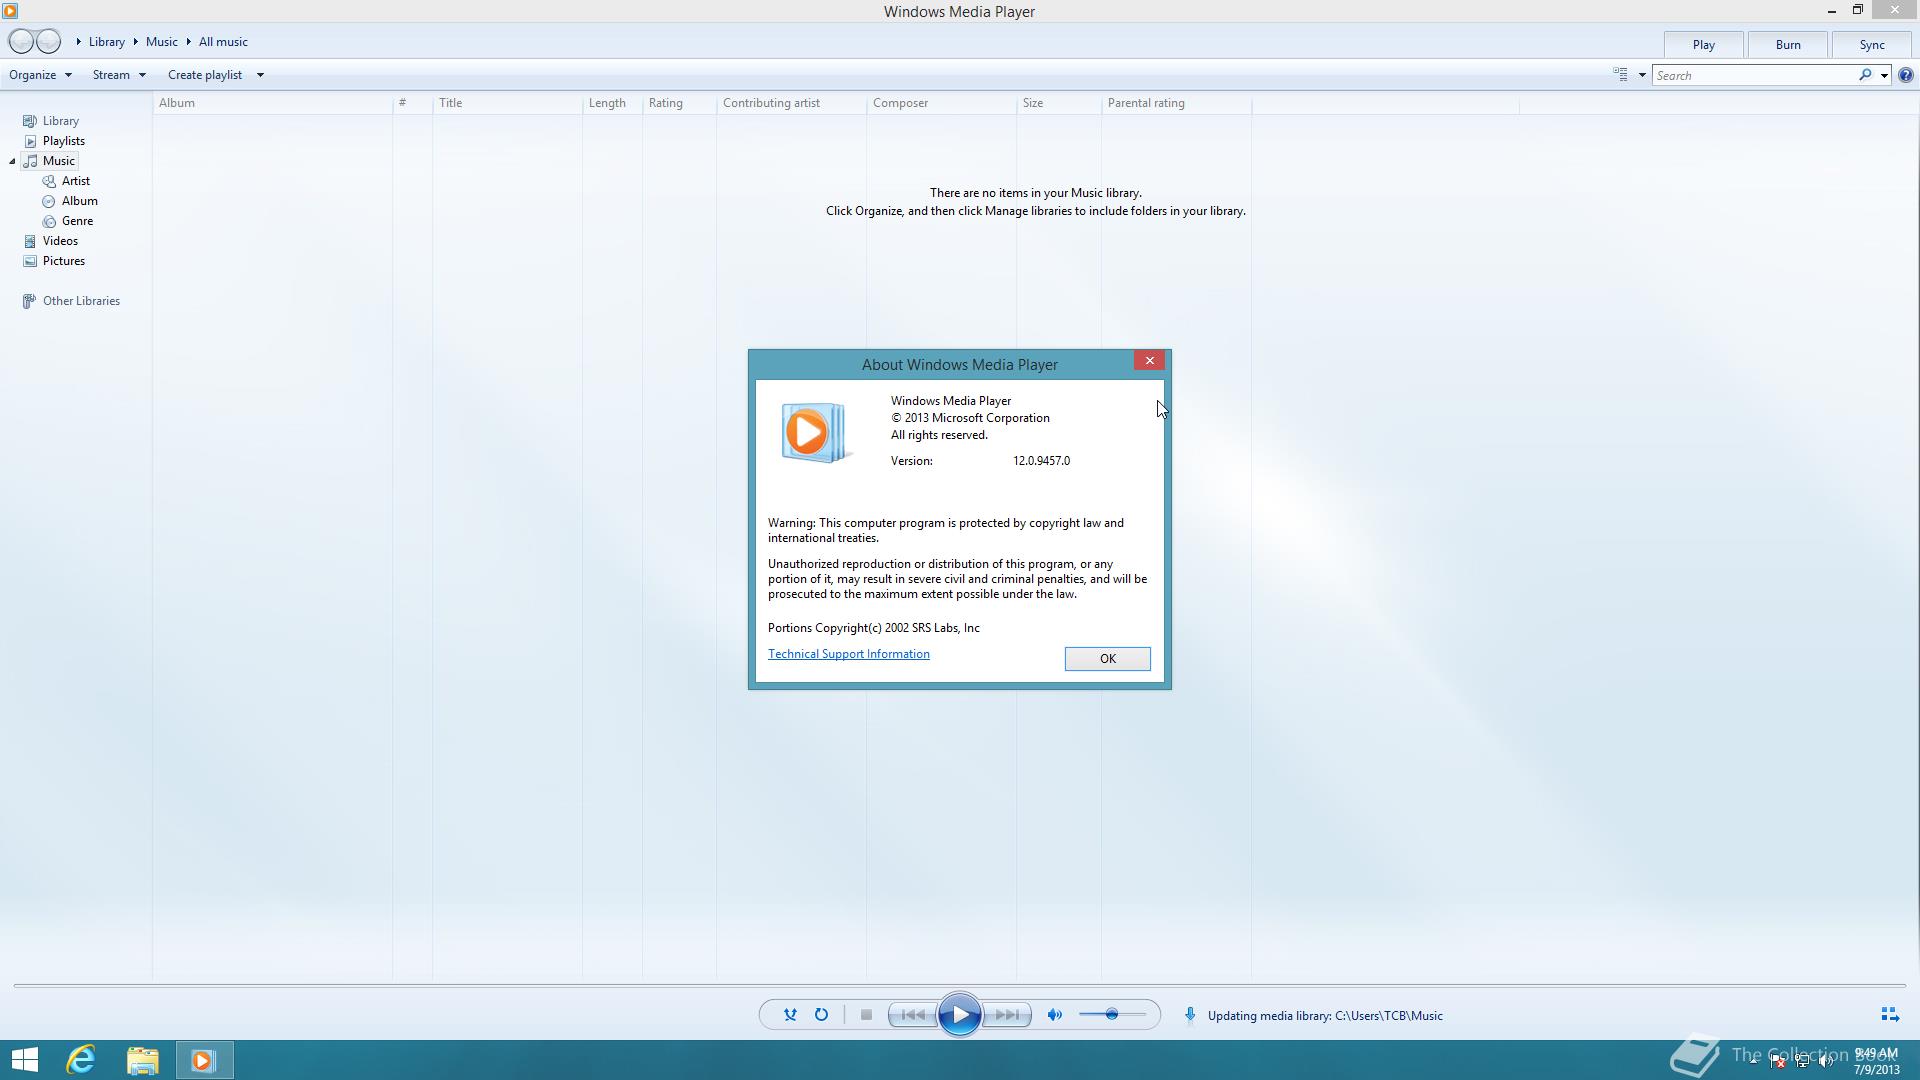Switch to Now Playing view icon
The height and width of the screenshot is (1080, 1920).
(1889, 1015)
